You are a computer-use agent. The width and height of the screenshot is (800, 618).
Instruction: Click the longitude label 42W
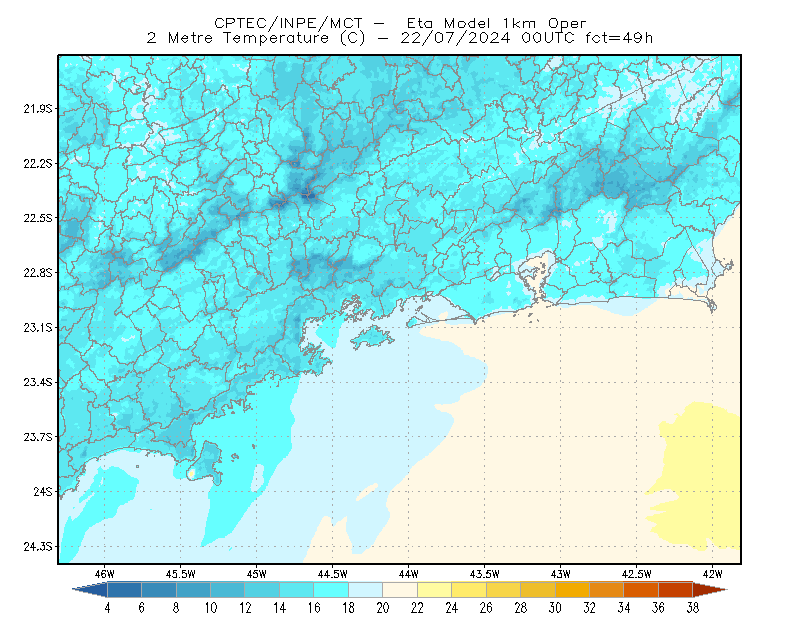click(713, 574)
